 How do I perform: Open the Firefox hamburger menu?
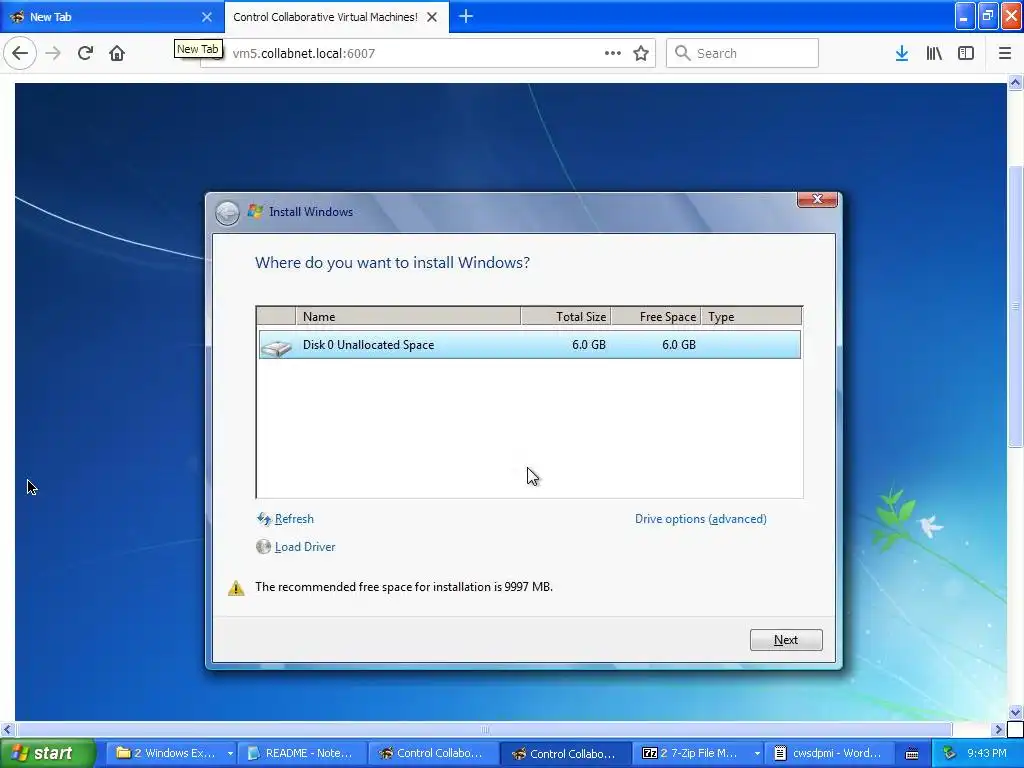click(x=1005, y=53)
